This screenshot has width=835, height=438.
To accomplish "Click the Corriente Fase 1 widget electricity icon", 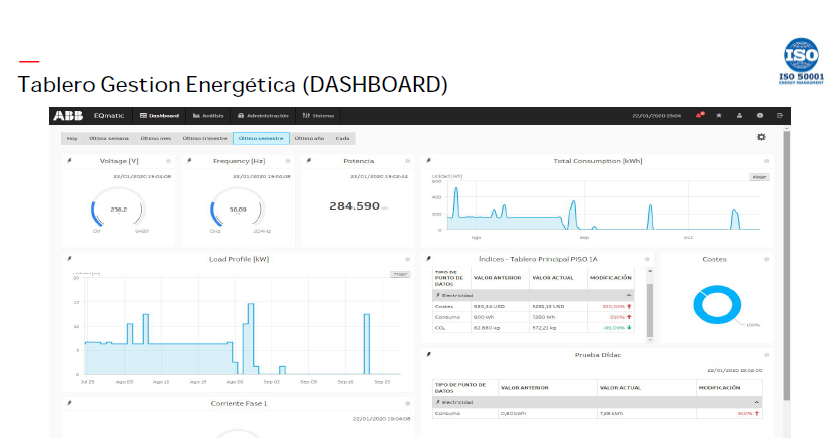I will coord(69,403).
